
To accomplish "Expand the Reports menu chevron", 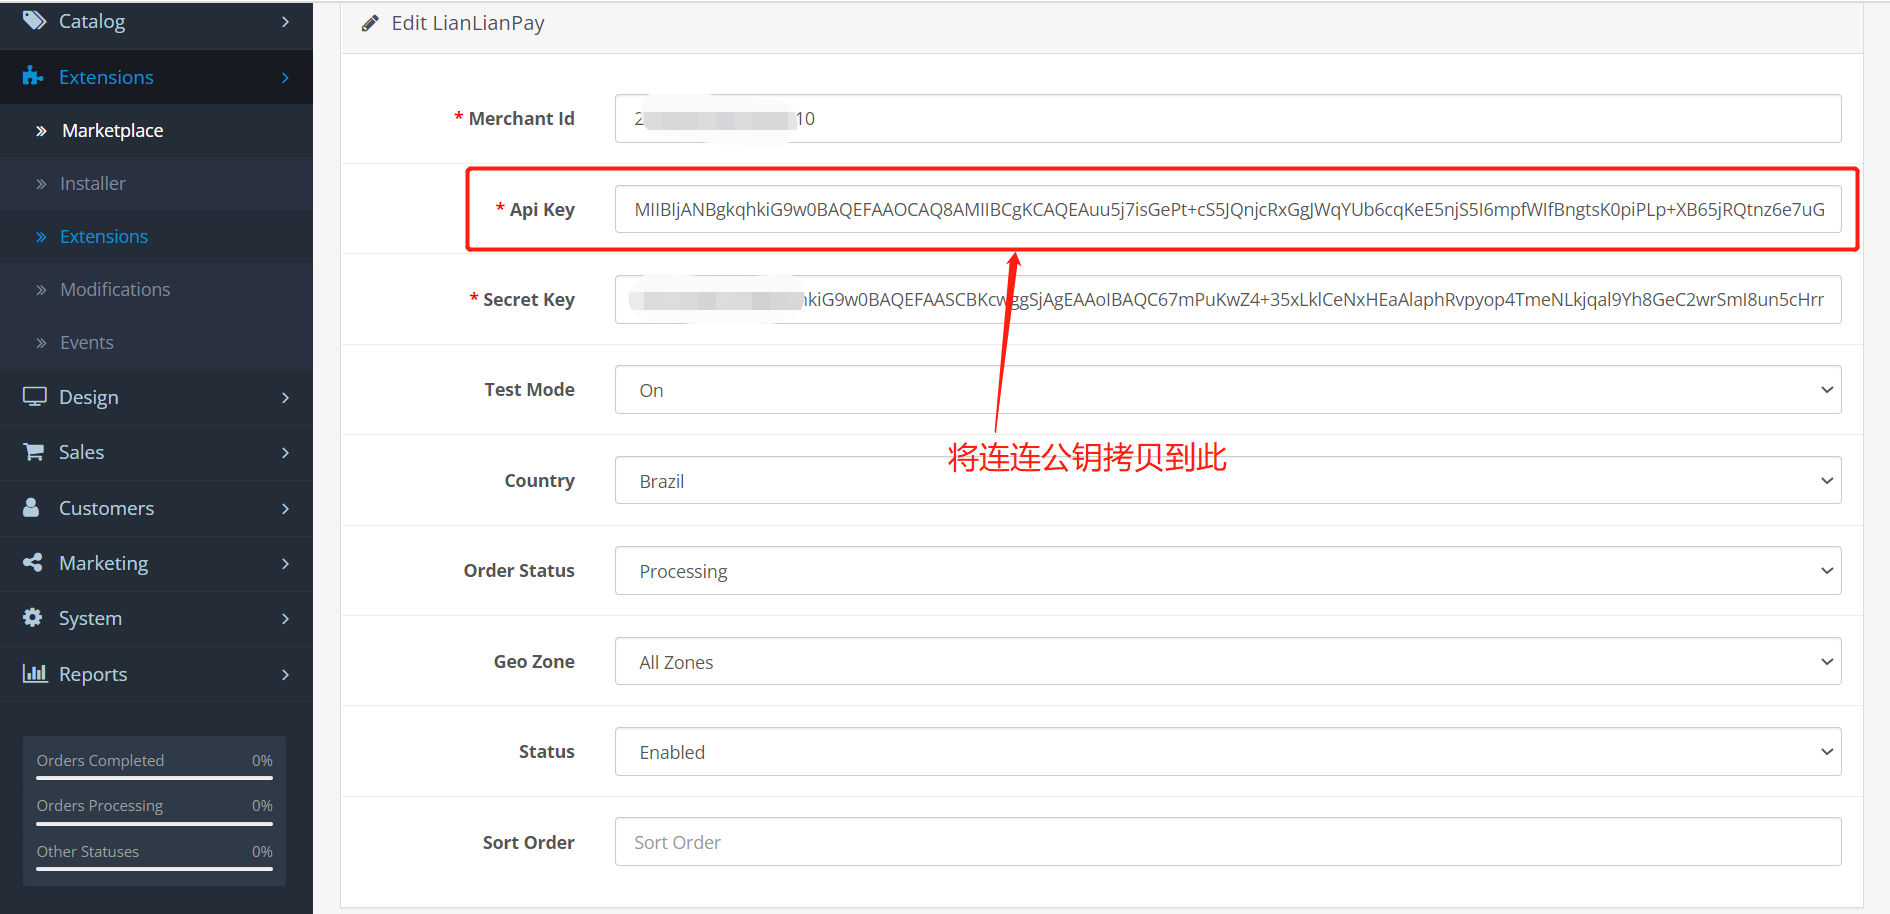I will [285, 674].
